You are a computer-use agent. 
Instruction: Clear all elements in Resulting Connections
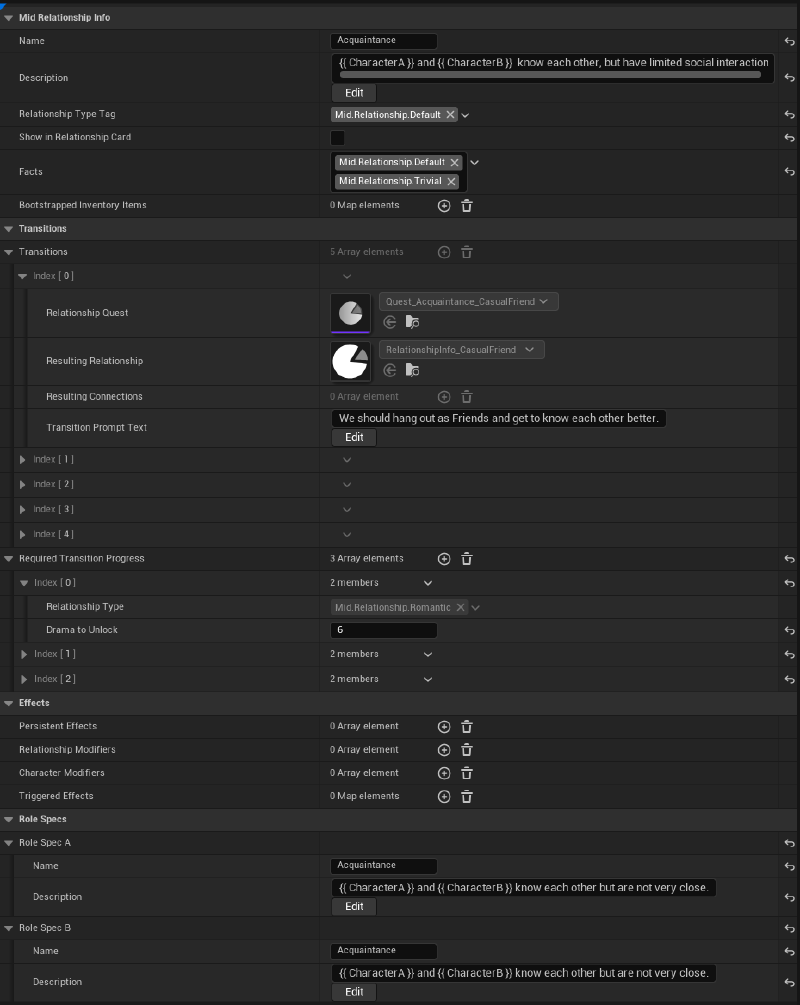coord(467,396)
